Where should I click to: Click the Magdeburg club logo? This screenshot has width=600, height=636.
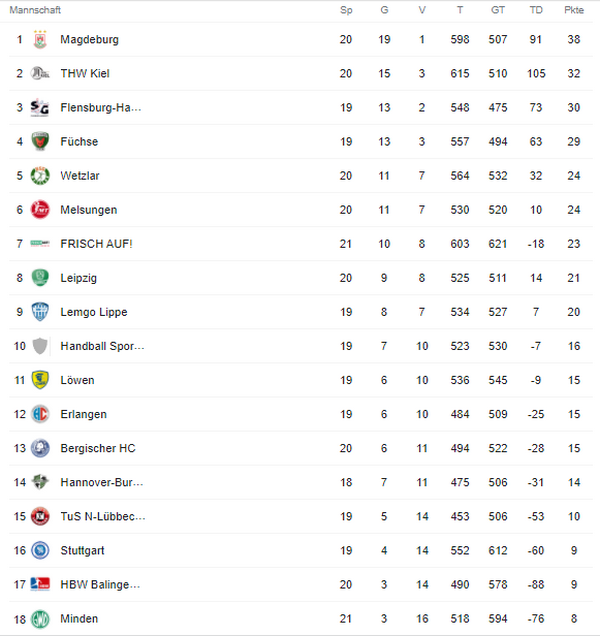point(40,40)
